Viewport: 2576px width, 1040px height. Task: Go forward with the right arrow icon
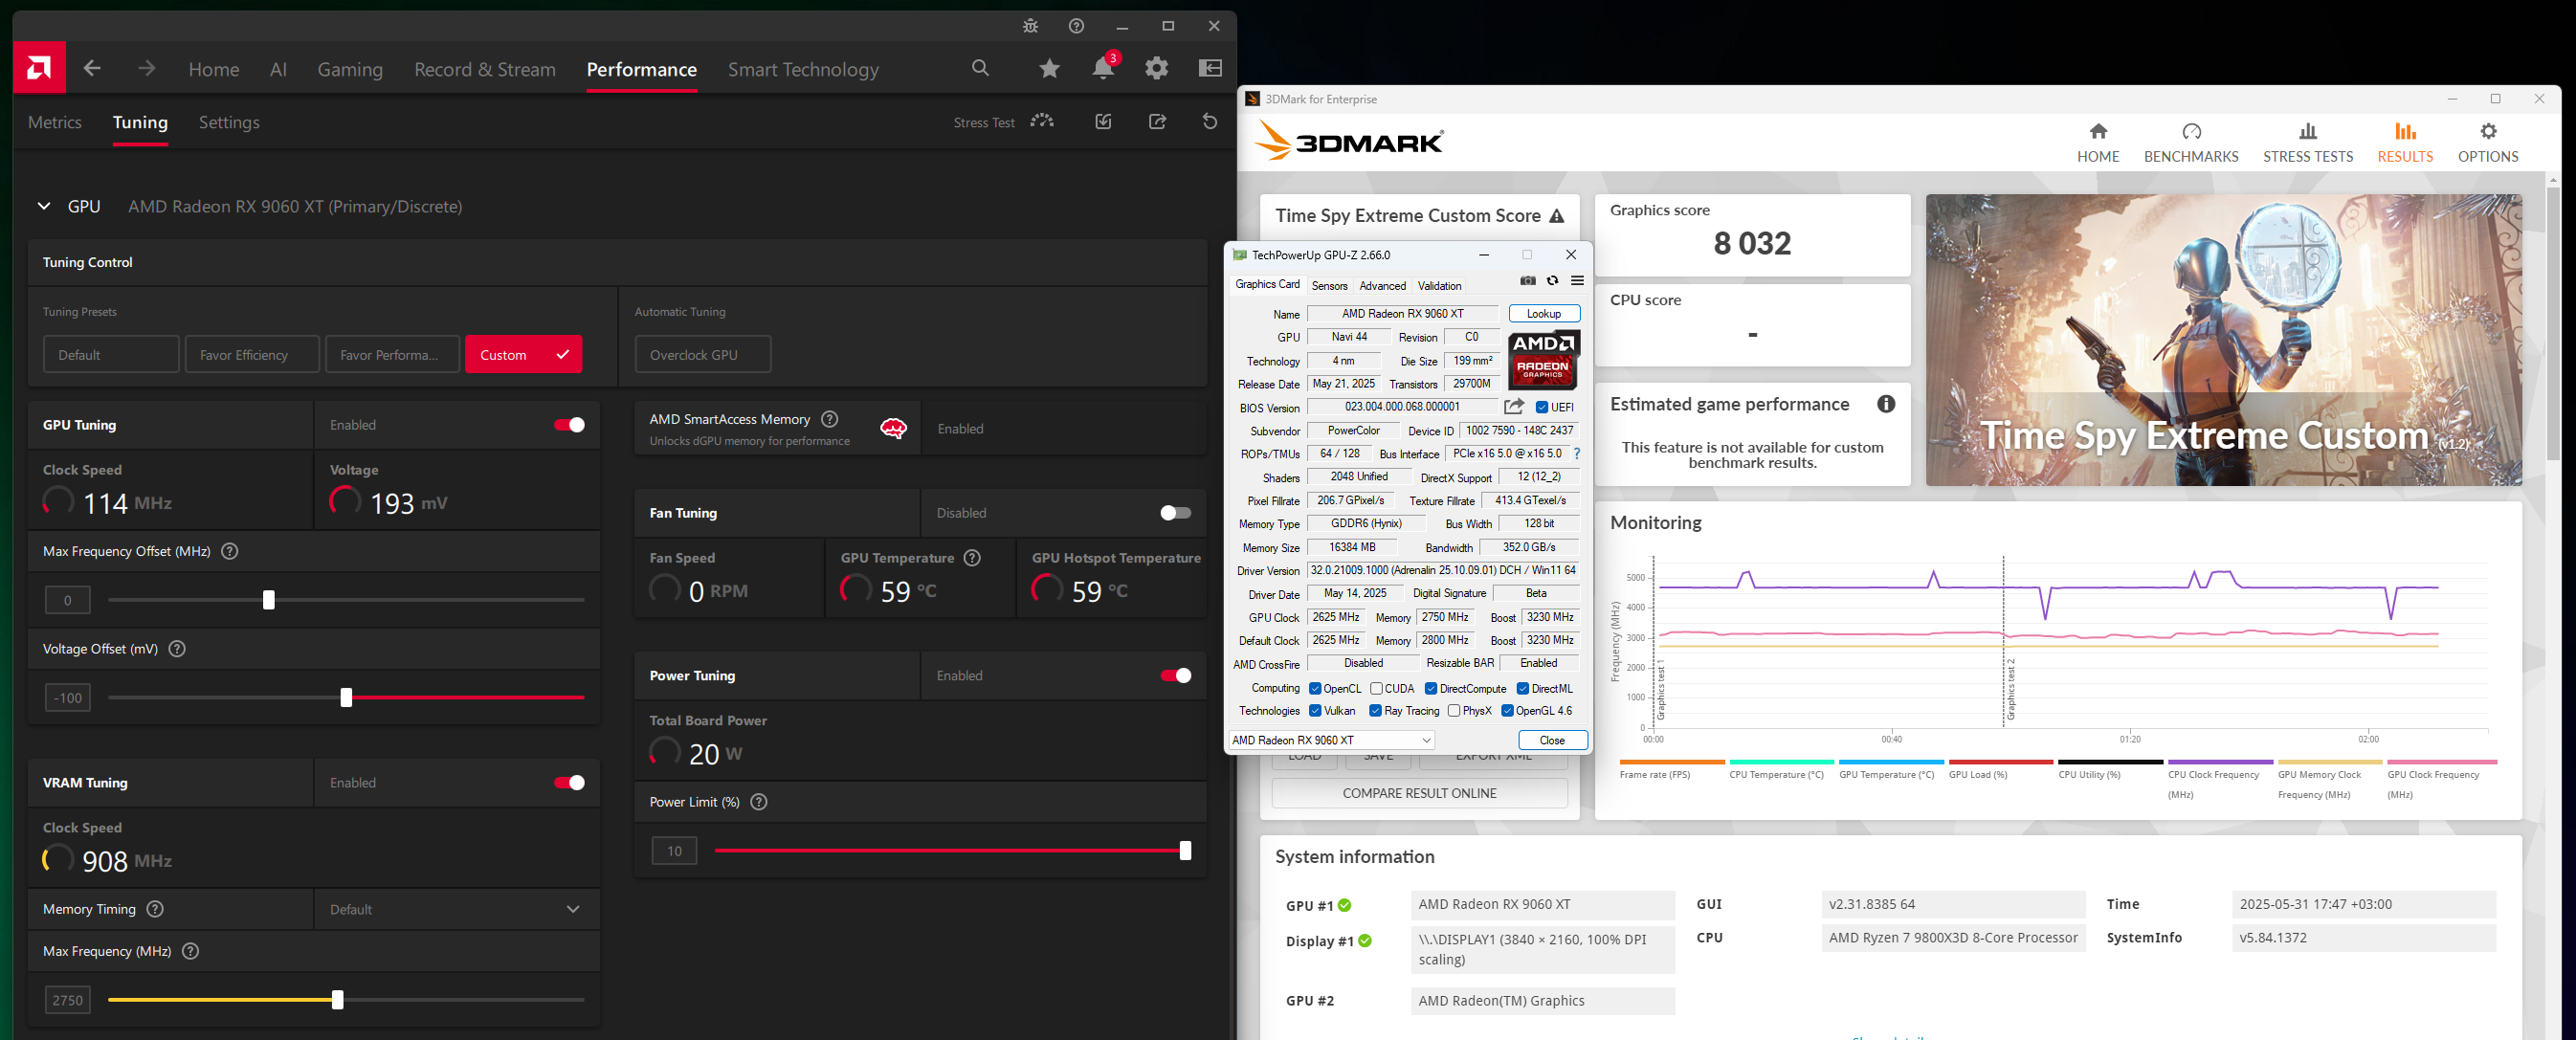(146, 68)
